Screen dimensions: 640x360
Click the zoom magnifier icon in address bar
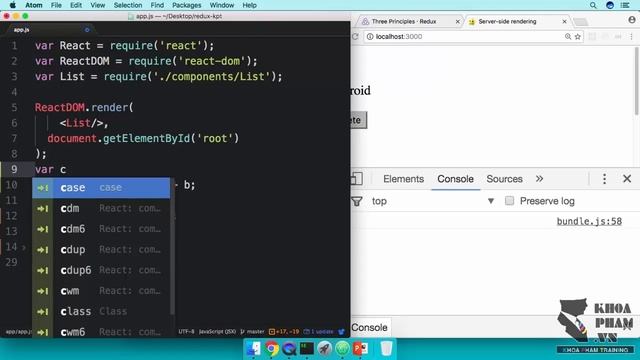[x=568, y=37]
